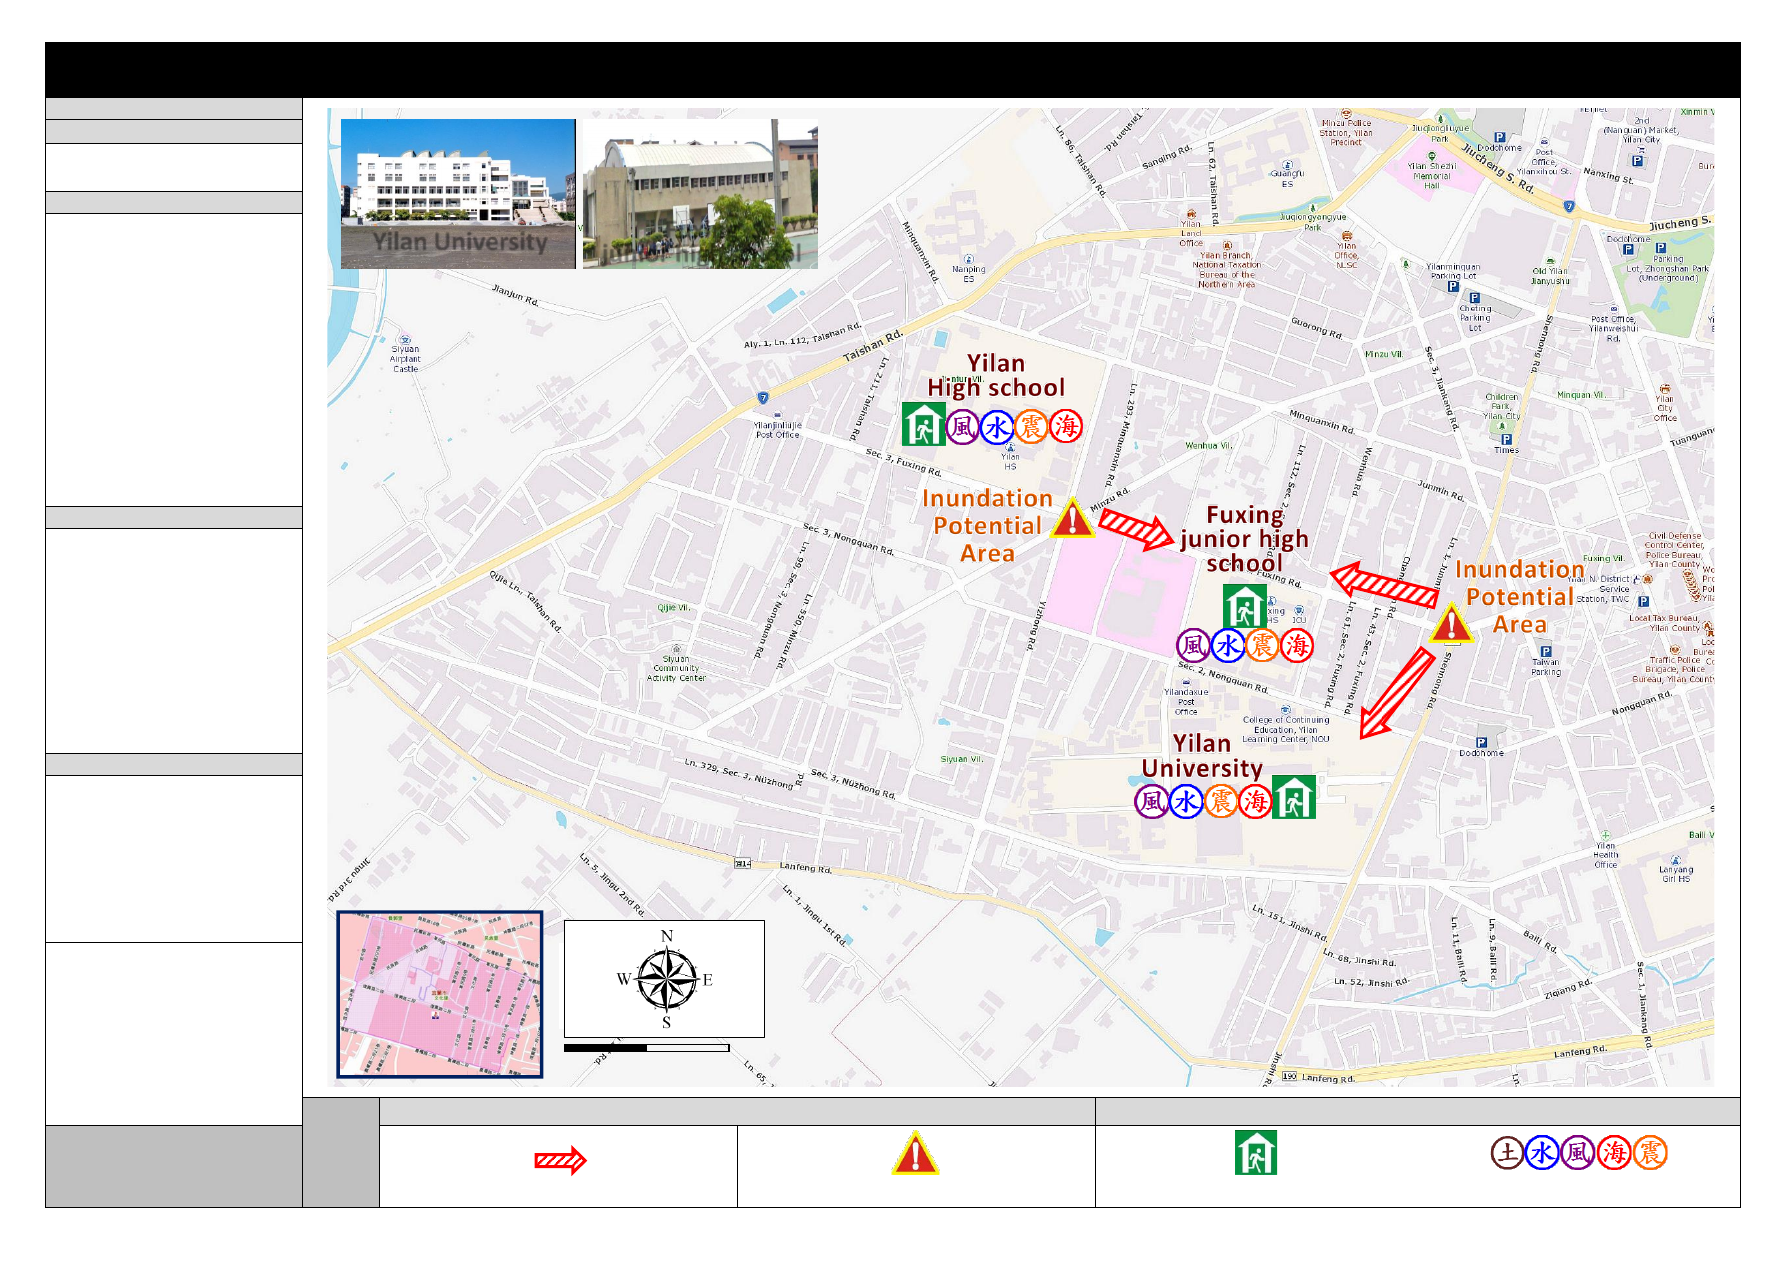Click the green shelter icon beside Yilan University icons
Screen dimensions: 1786x1263
point(1293,797)
